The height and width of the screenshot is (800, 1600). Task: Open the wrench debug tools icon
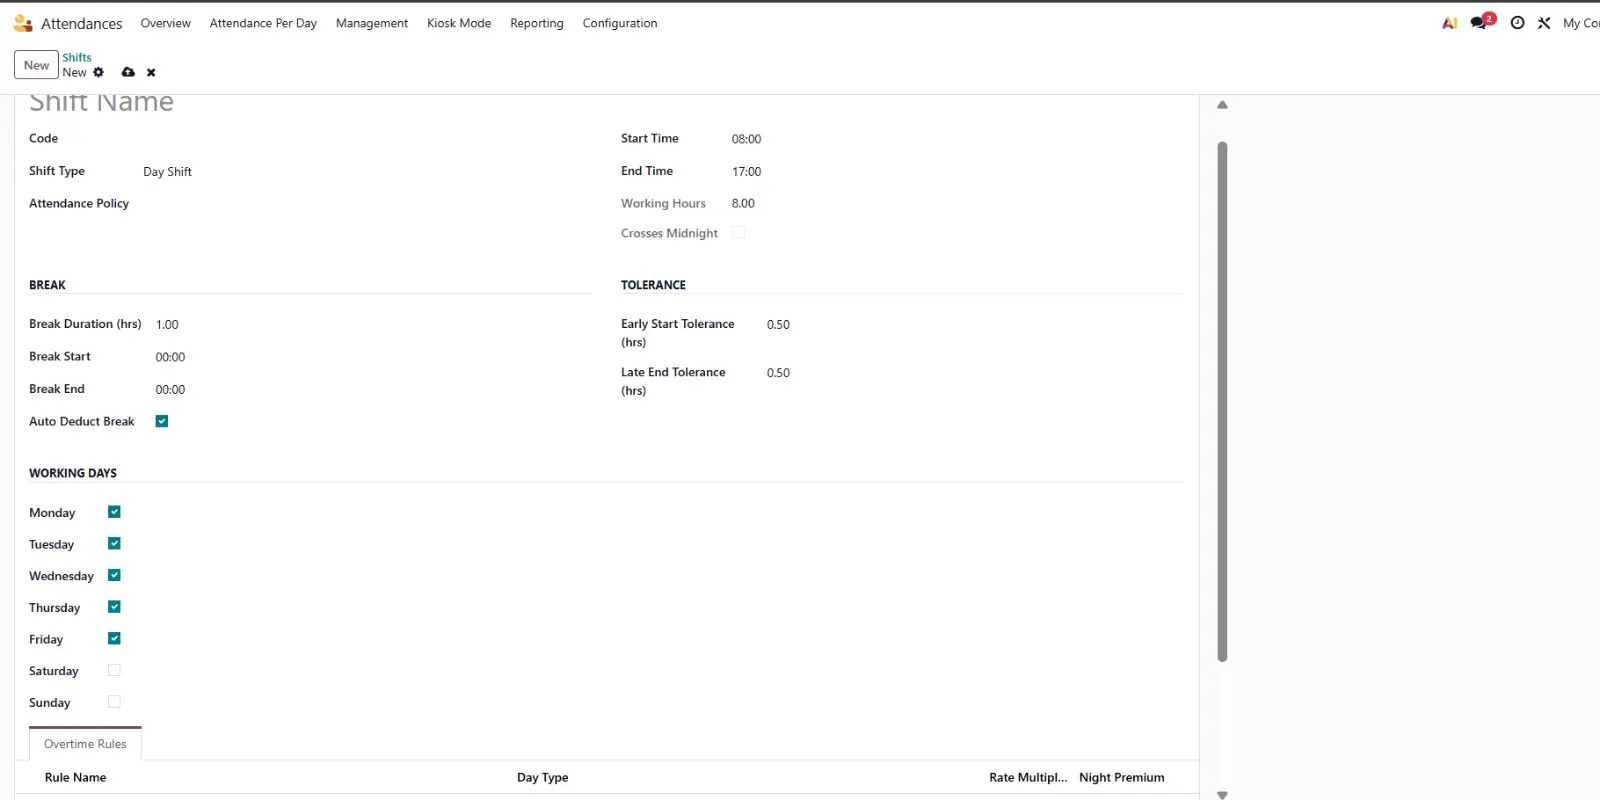[x=1544, y=23]
